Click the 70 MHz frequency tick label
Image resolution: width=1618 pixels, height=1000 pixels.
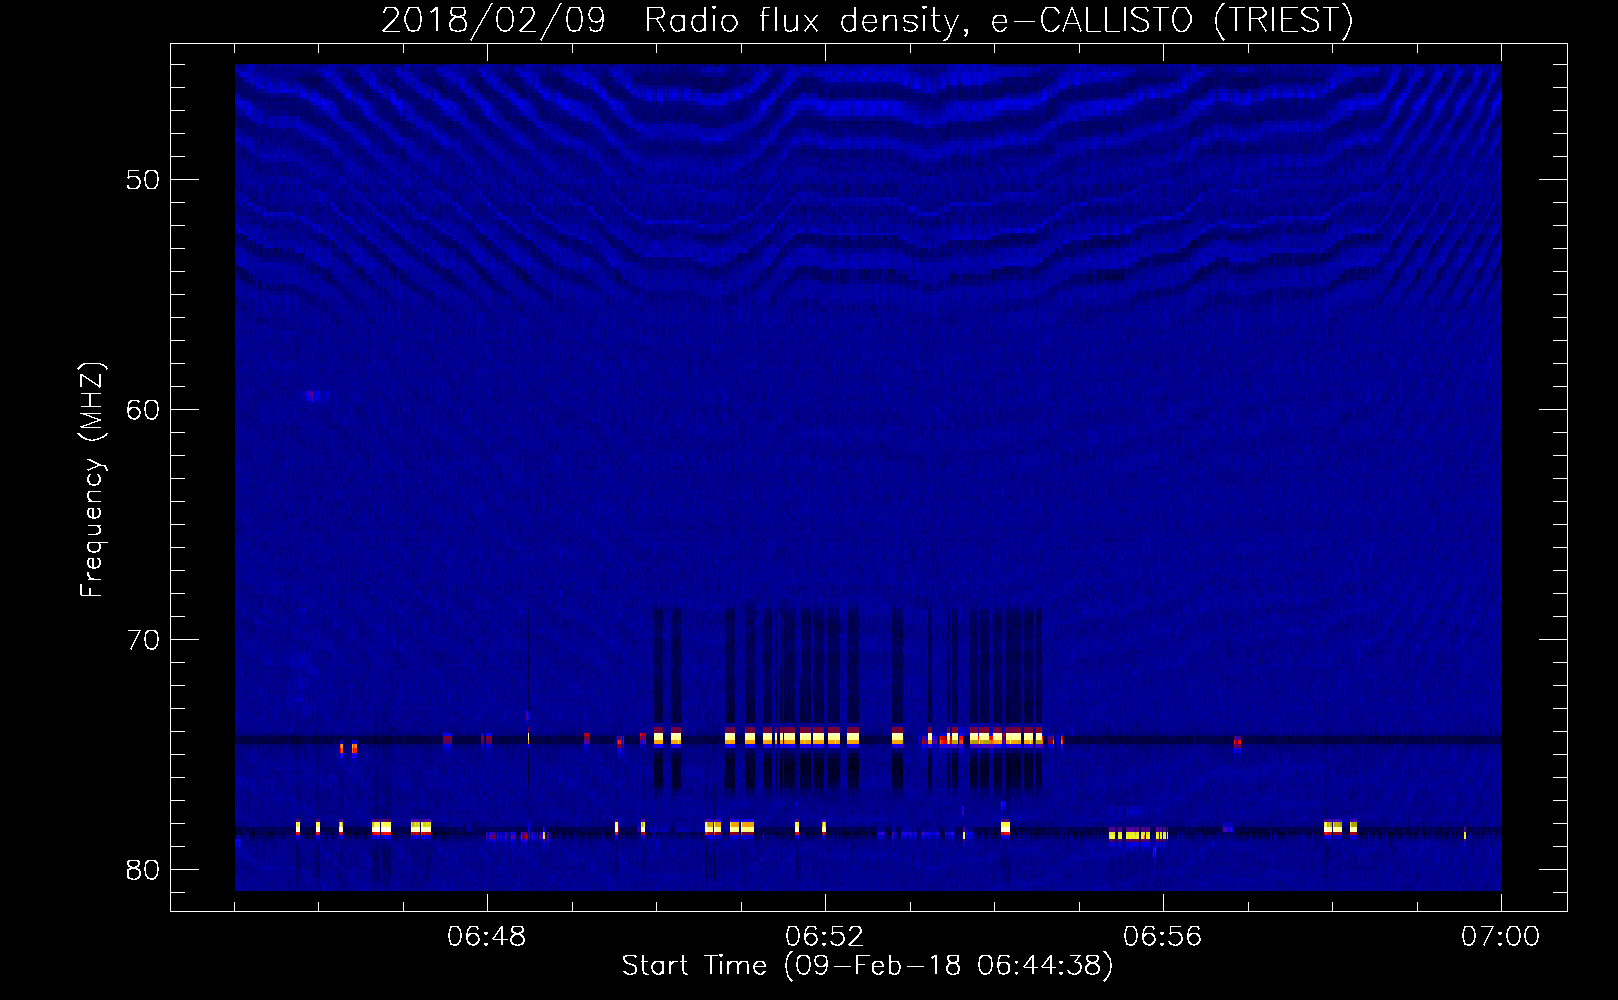tap(143, 640)
